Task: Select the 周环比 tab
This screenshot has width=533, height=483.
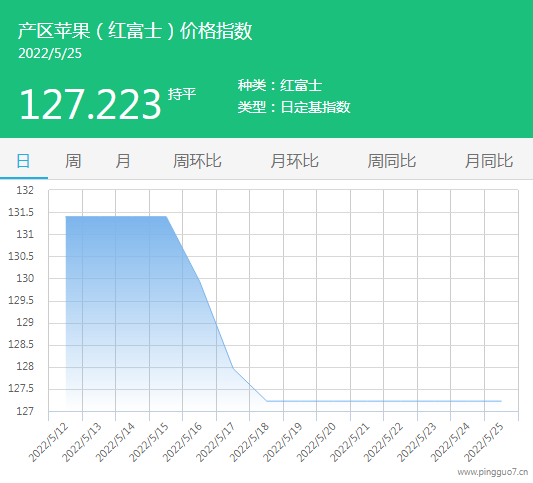Action: (x=197, y=161)
